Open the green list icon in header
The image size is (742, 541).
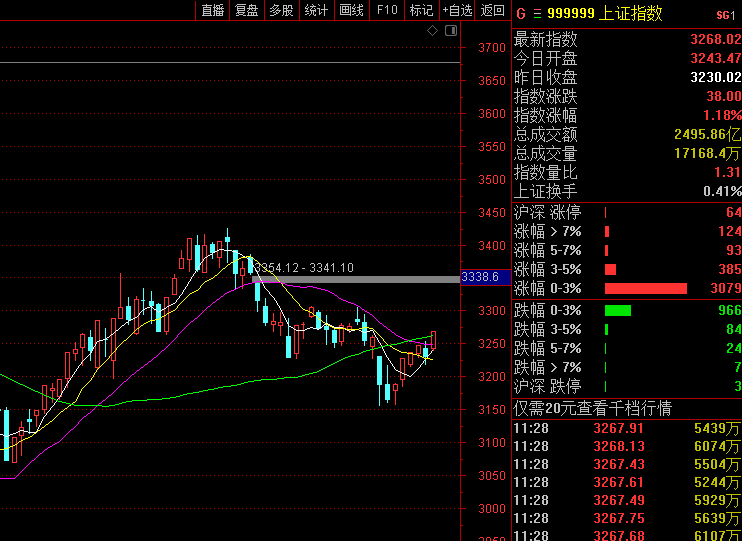(x=537, y=14)
